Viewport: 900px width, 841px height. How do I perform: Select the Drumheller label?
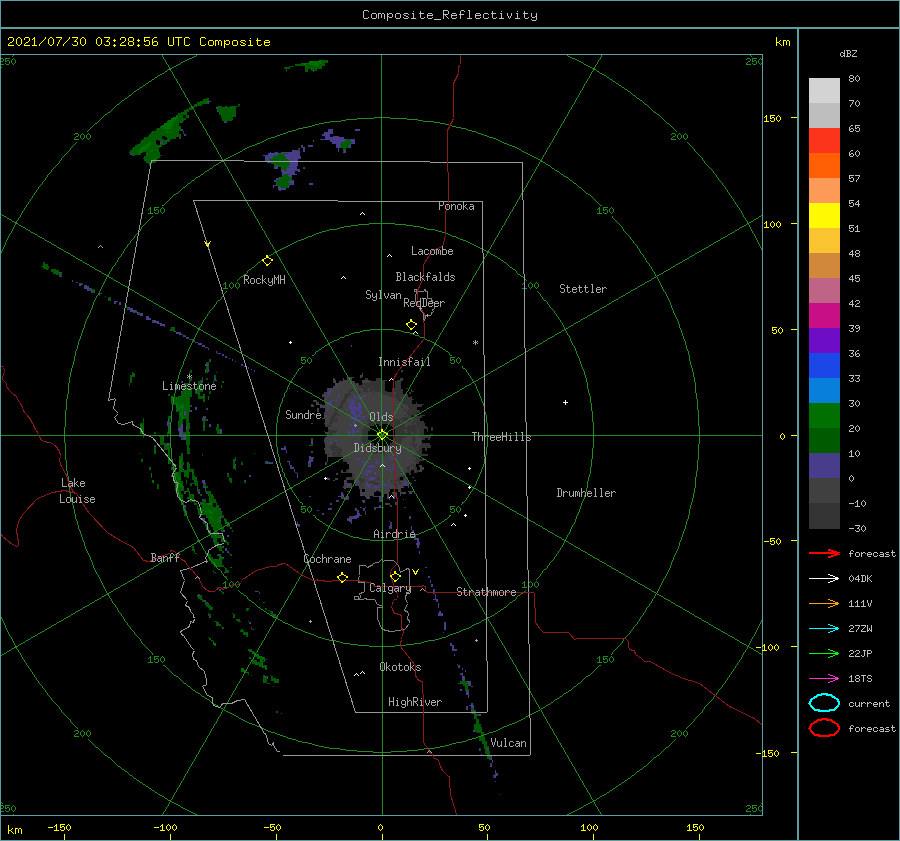[586, 493]
